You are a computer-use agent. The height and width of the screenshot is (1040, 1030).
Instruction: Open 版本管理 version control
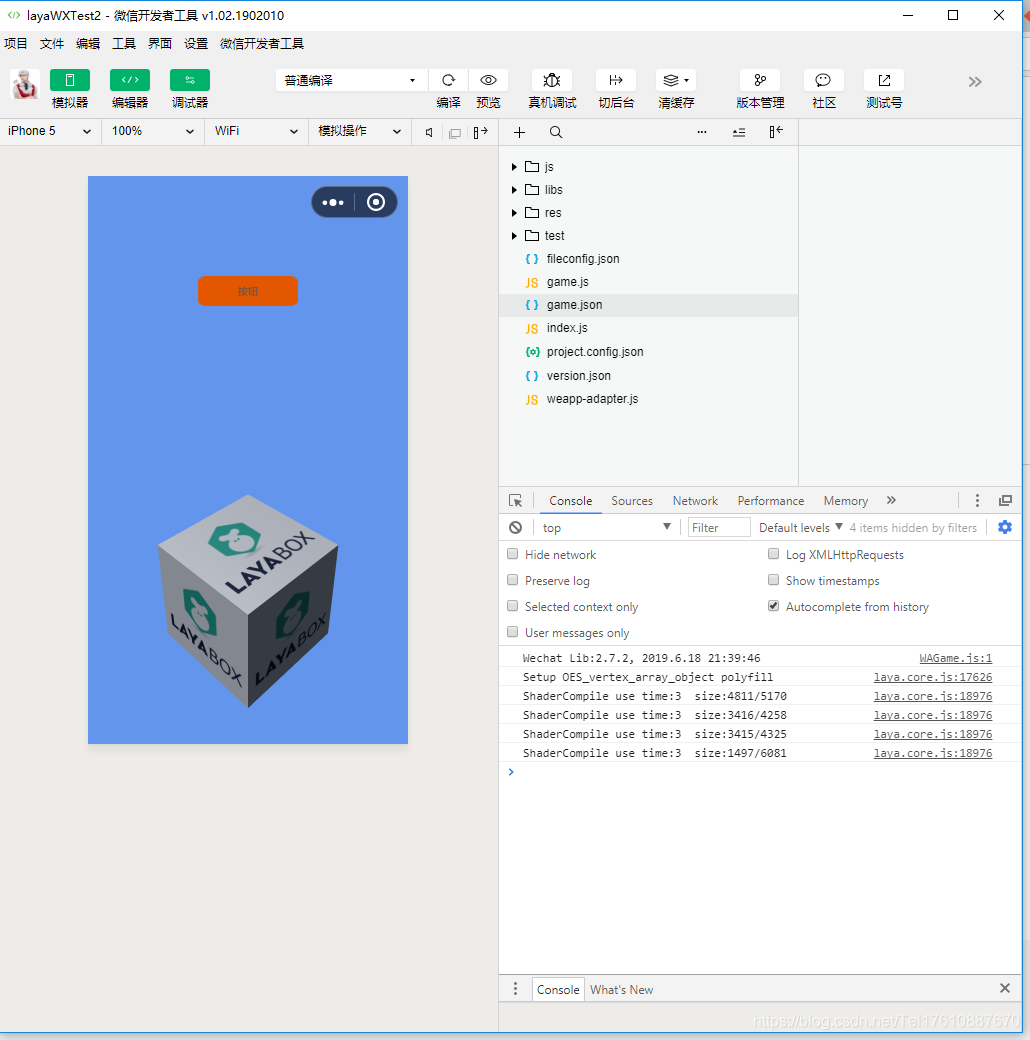click(x=760, y=80)
